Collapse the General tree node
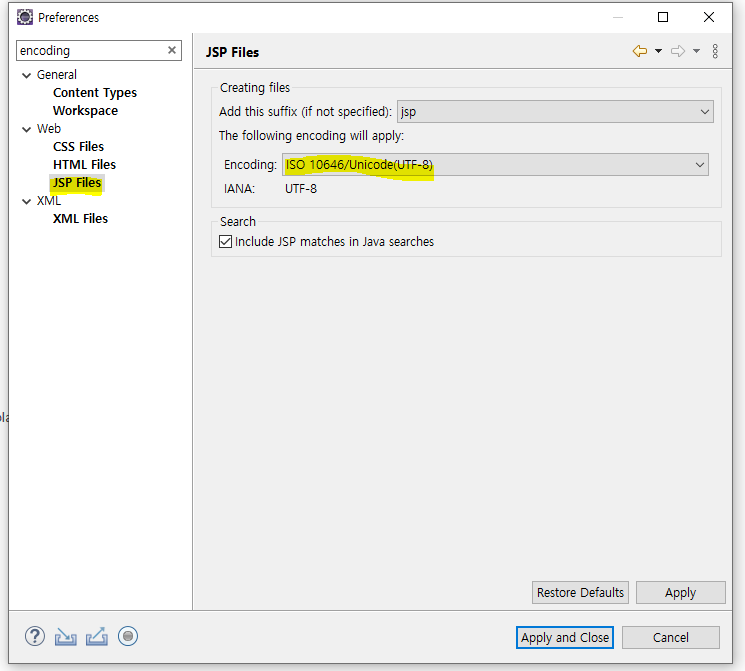 [x=27, y=75]
